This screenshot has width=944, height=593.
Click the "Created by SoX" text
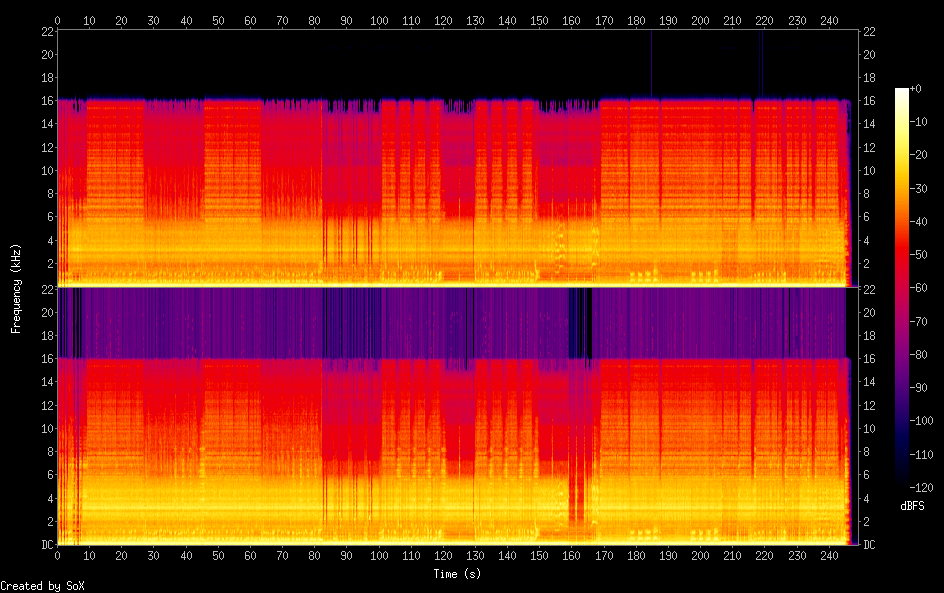point(42,585)
